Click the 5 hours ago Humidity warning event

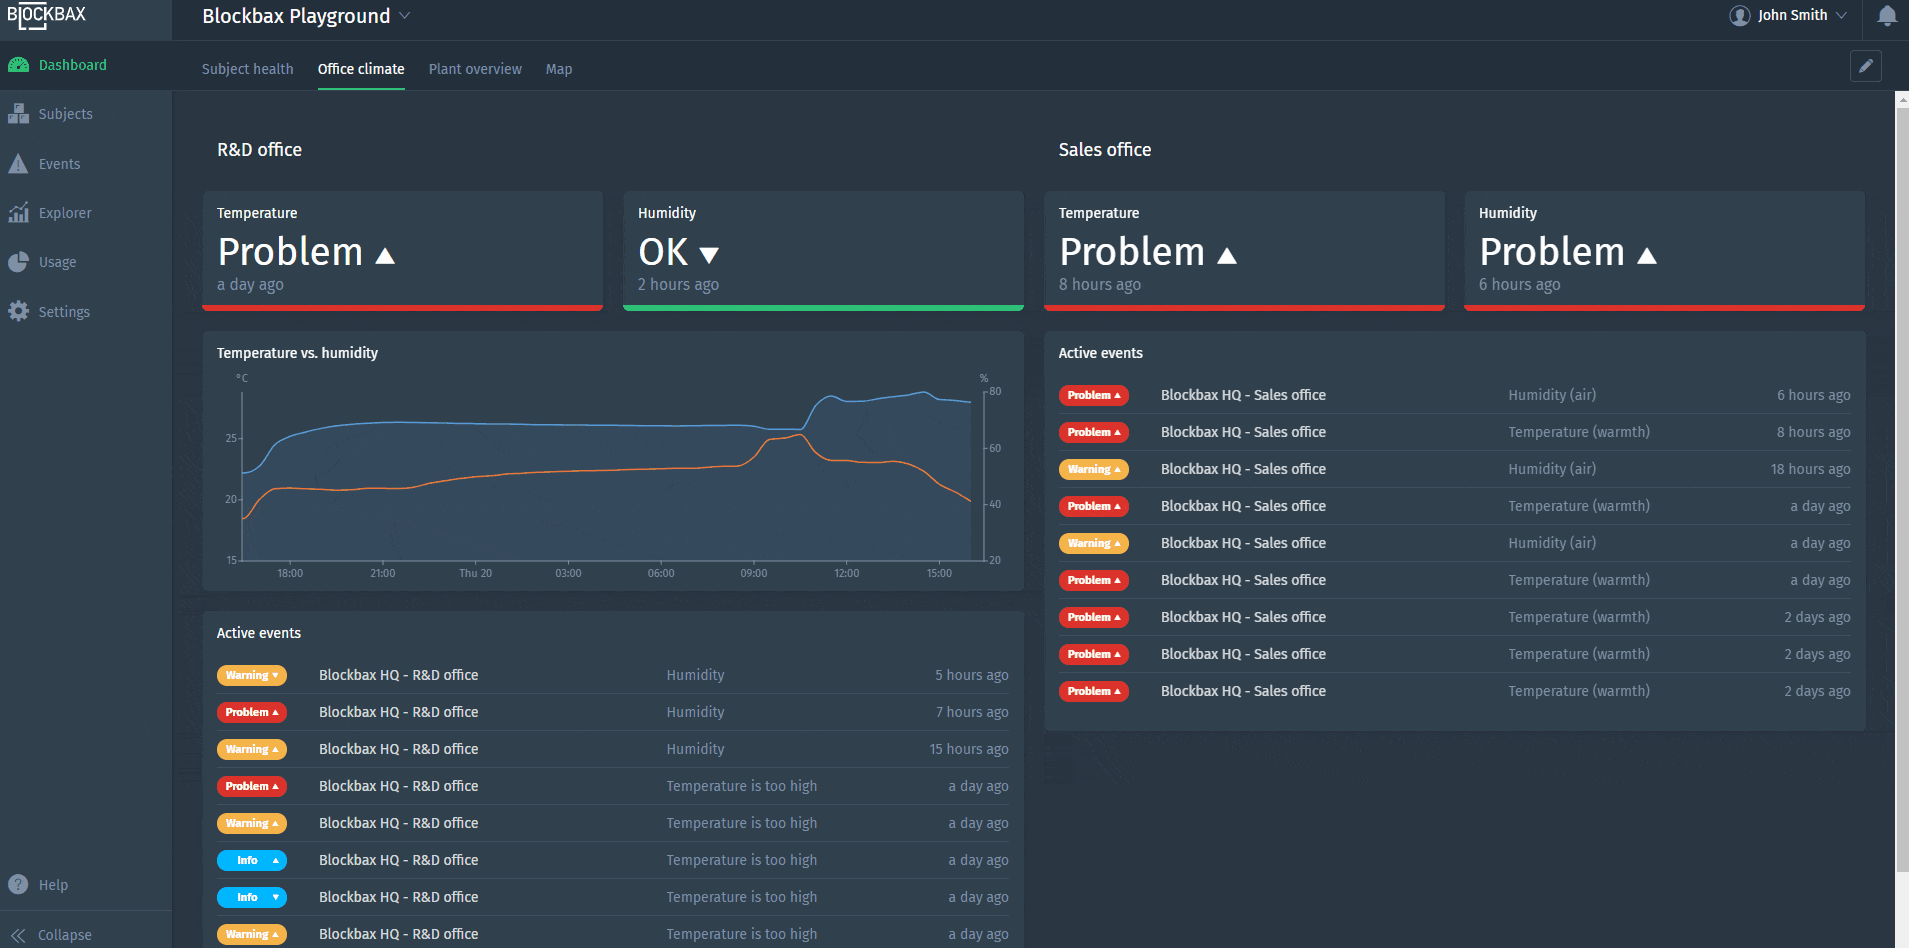coord(612,675)
